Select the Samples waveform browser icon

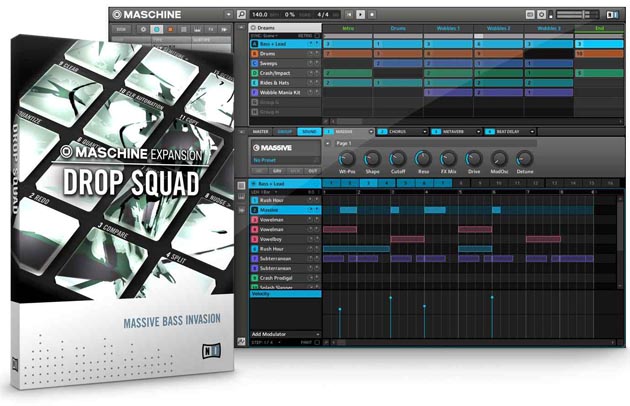(224, 29)
